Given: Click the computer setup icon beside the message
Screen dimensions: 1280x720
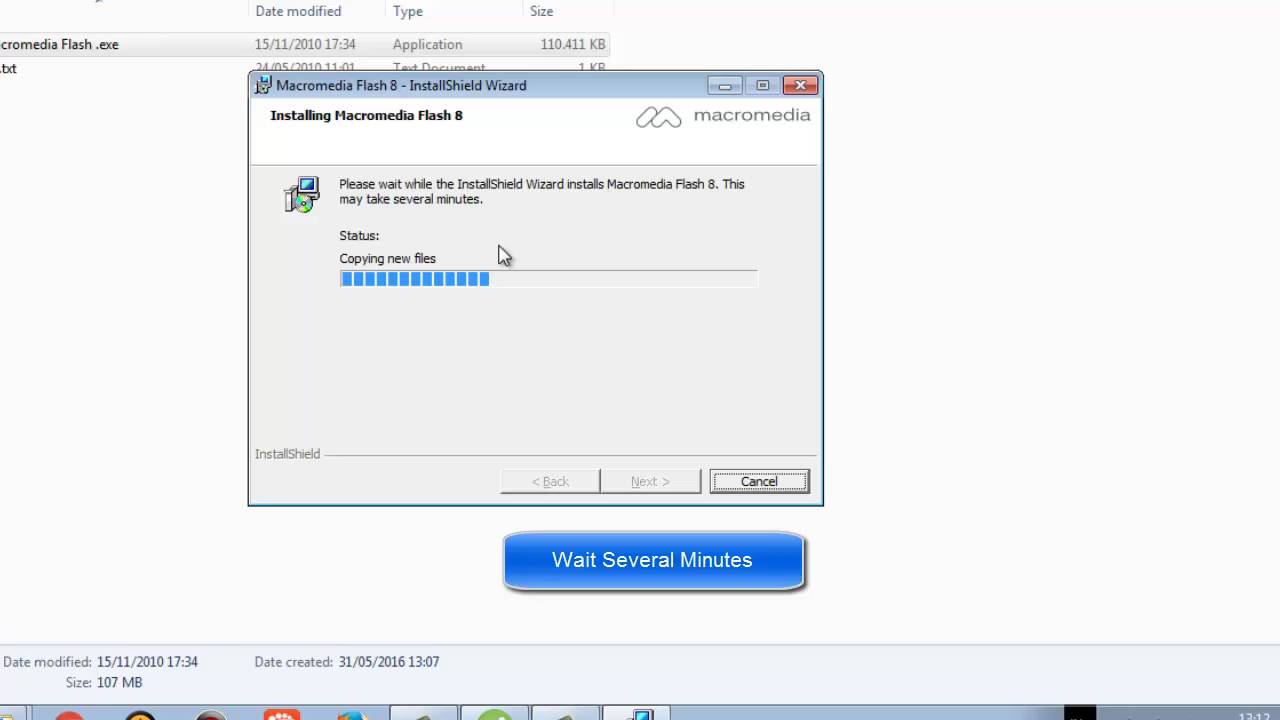Looking at the screenshot, I should click(x=301, y=194).
